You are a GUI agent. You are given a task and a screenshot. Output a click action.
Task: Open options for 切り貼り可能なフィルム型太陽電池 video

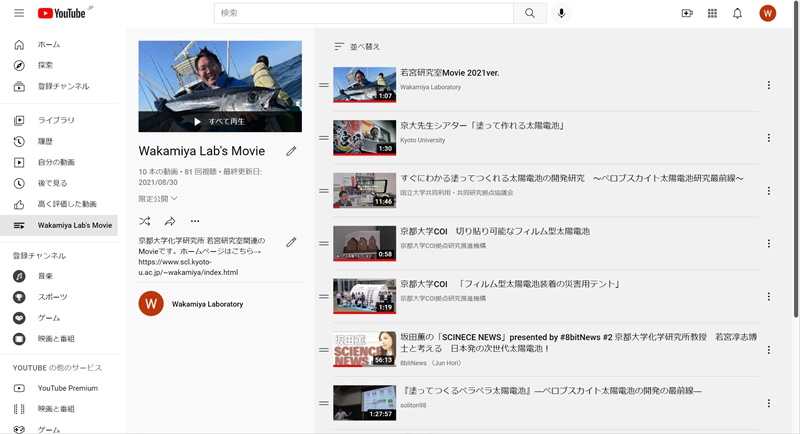click(x=768, y=243)
